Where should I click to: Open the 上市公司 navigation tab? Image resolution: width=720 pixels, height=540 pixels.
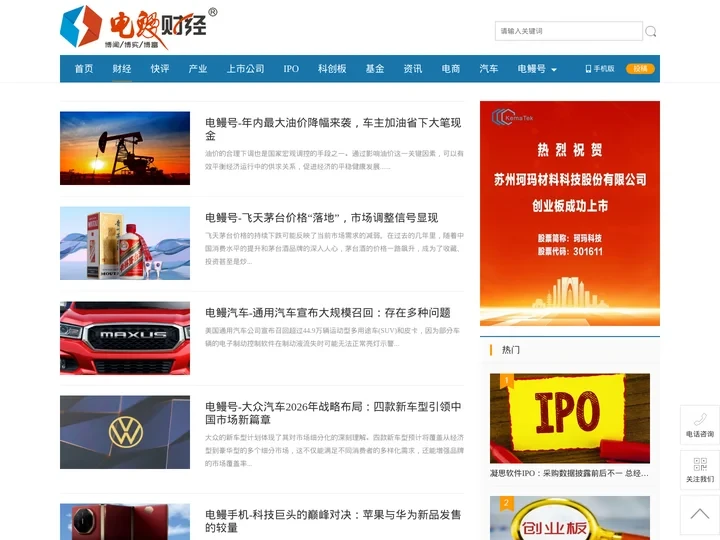246,69
